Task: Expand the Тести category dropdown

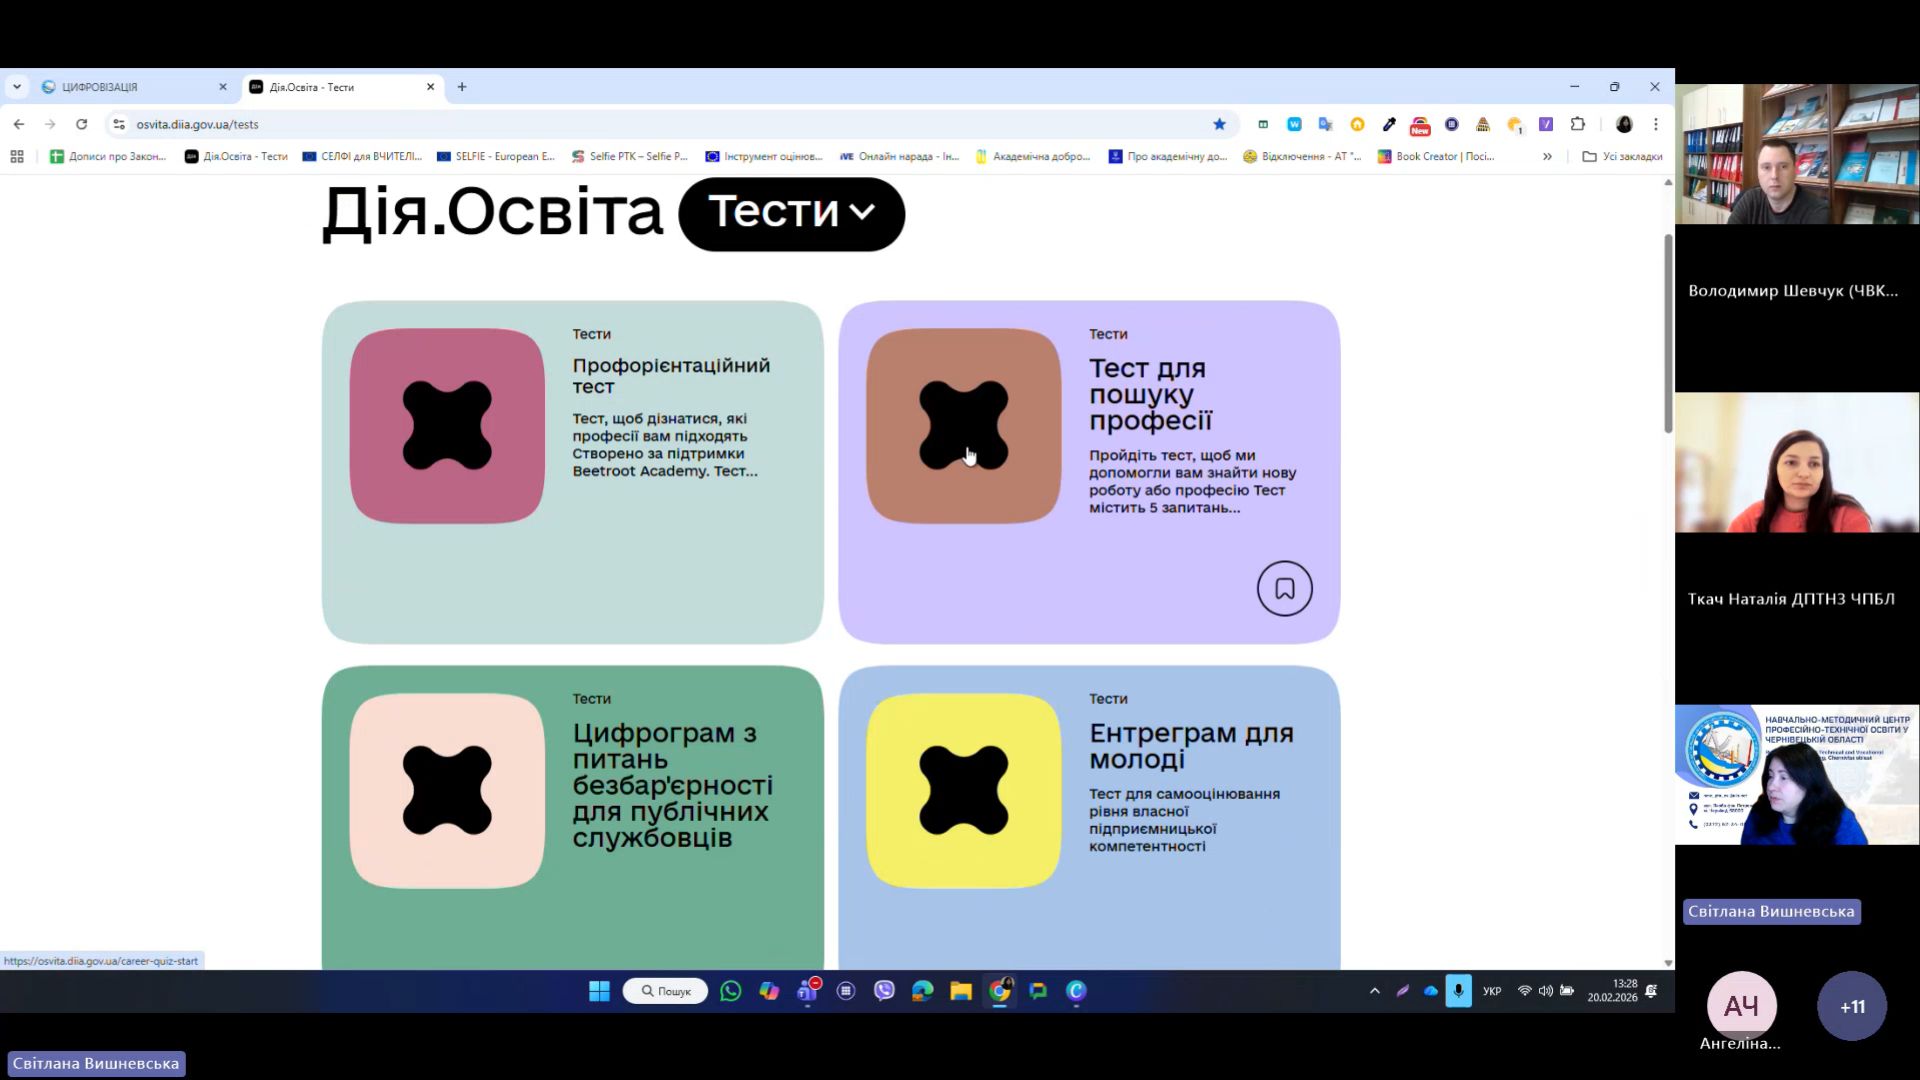Action: (791, 213)
